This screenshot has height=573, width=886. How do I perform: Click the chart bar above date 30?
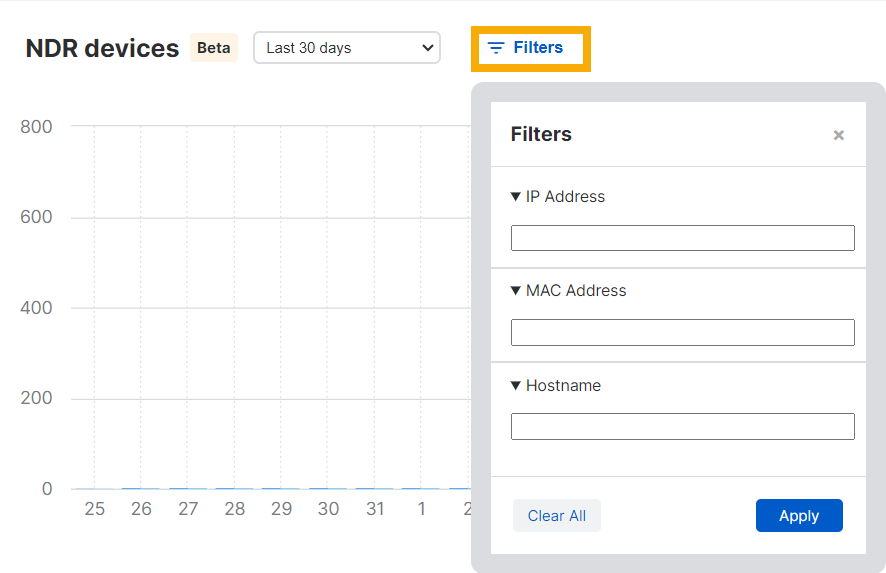tap(328, 488)
